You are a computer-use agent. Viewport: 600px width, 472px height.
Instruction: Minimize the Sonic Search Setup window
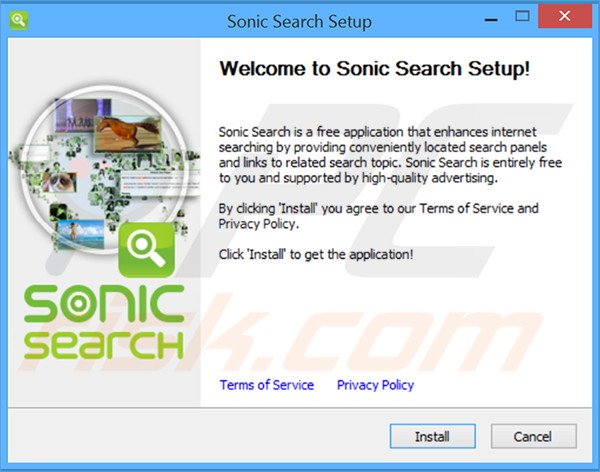click(491, 19)
